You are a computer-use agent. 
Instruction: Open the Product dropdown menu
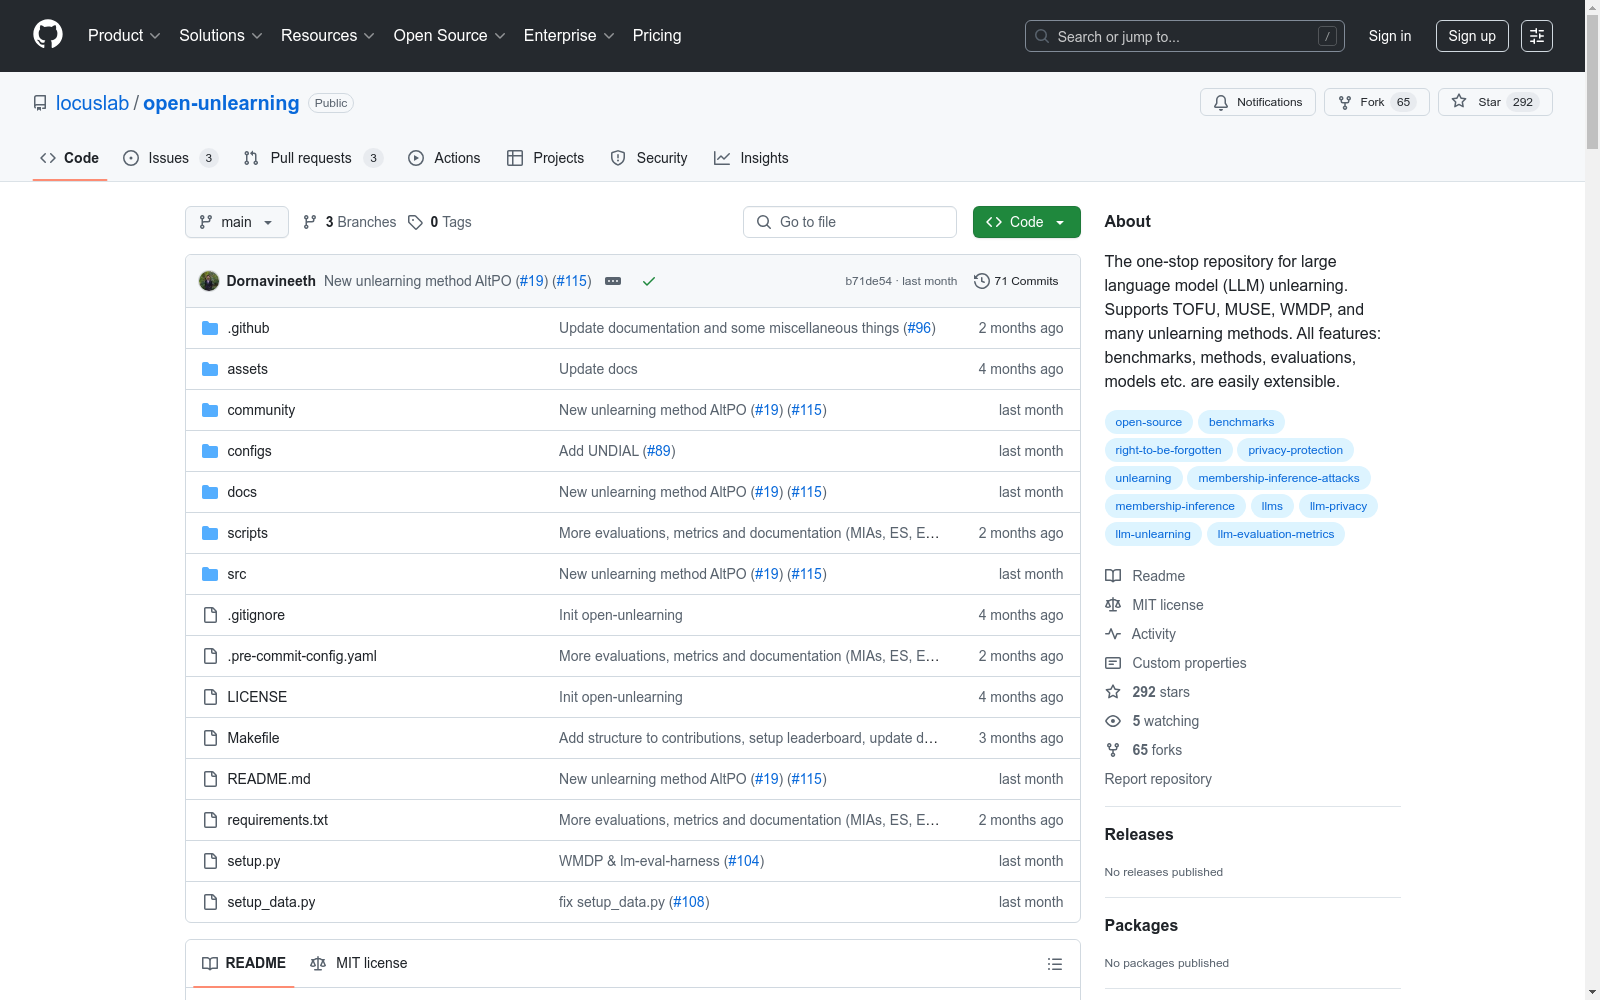124,36
